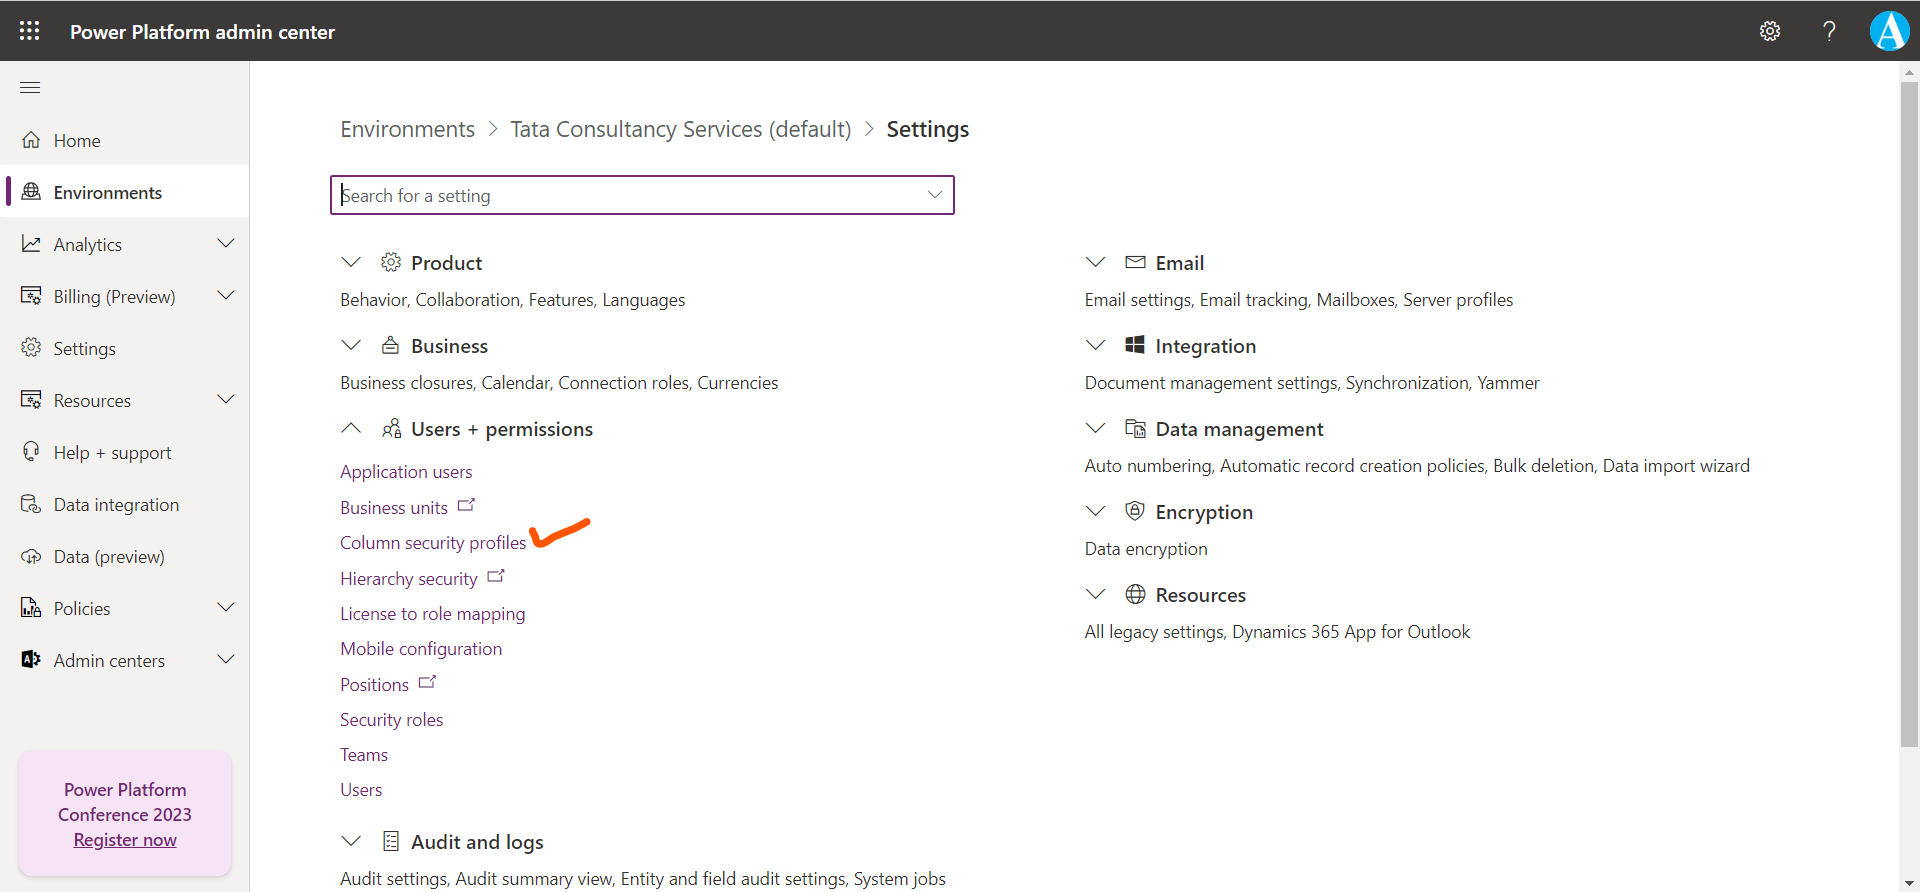
Task: Open Business units external link icon
Action: pyautogui.click(x=466, y=505)
